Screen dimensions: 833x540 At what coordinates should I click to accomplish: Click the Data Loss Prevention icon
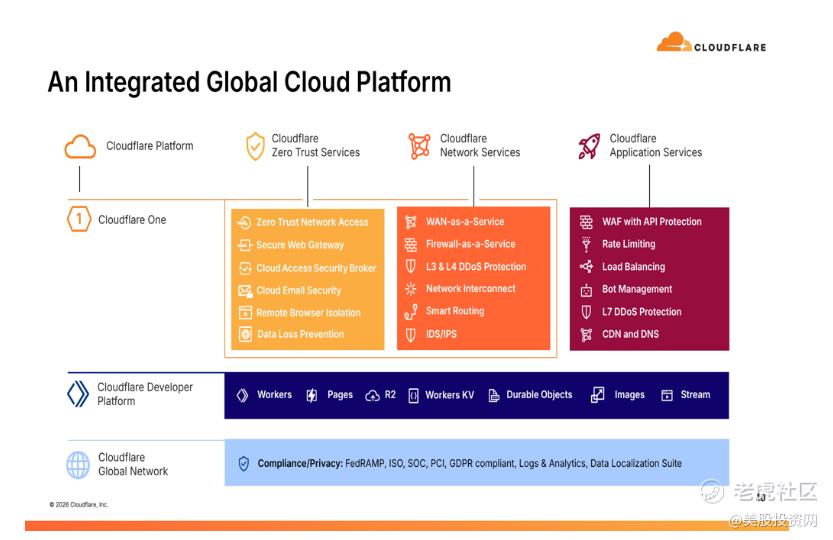[245, 334]
